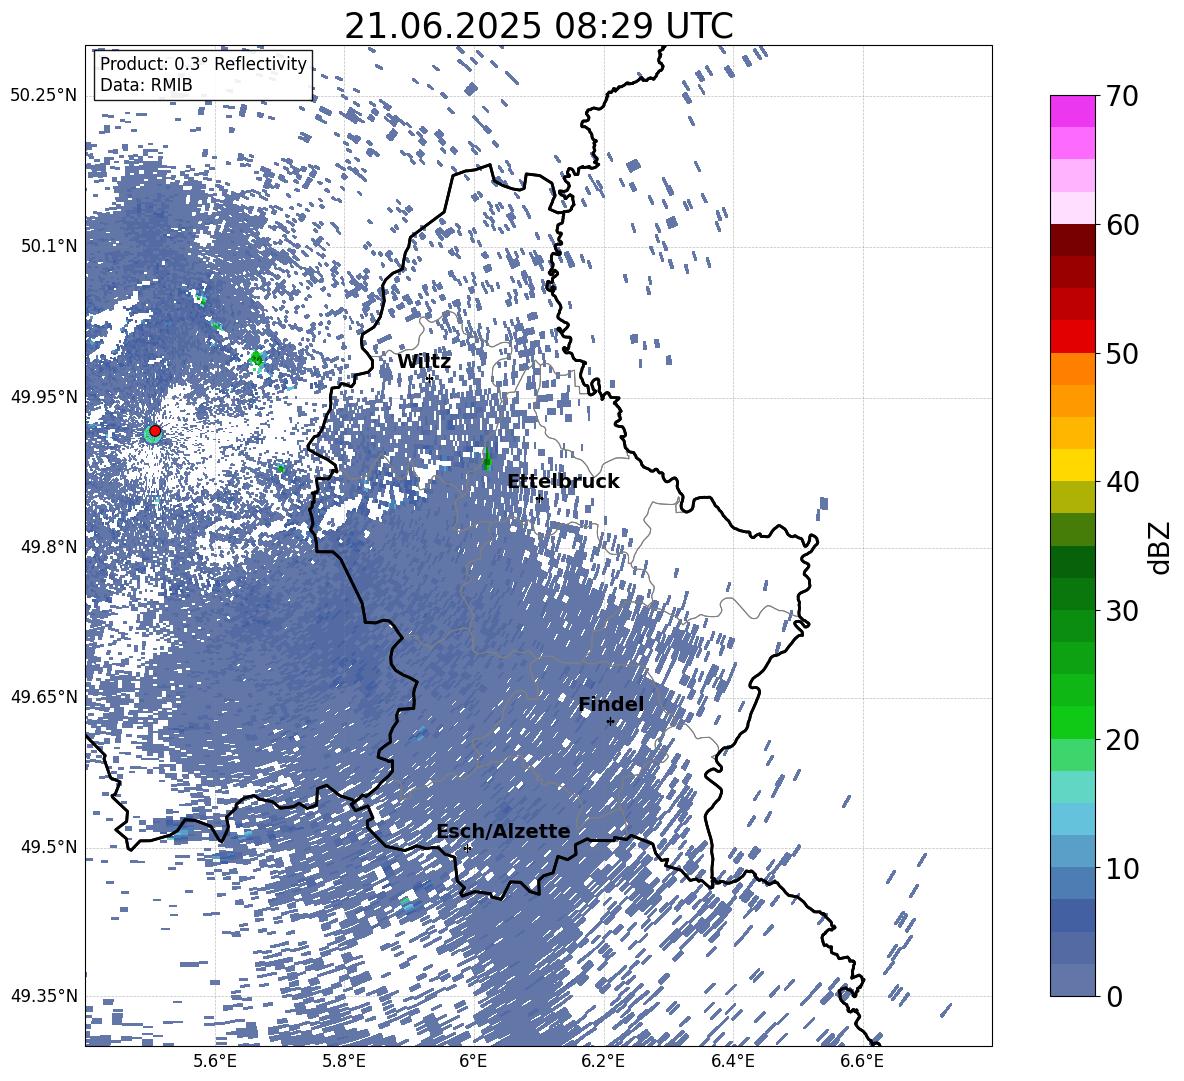Click the colorbar tick label 0
This screenshot has width=1184, height=1081.
pos(1115,996)
